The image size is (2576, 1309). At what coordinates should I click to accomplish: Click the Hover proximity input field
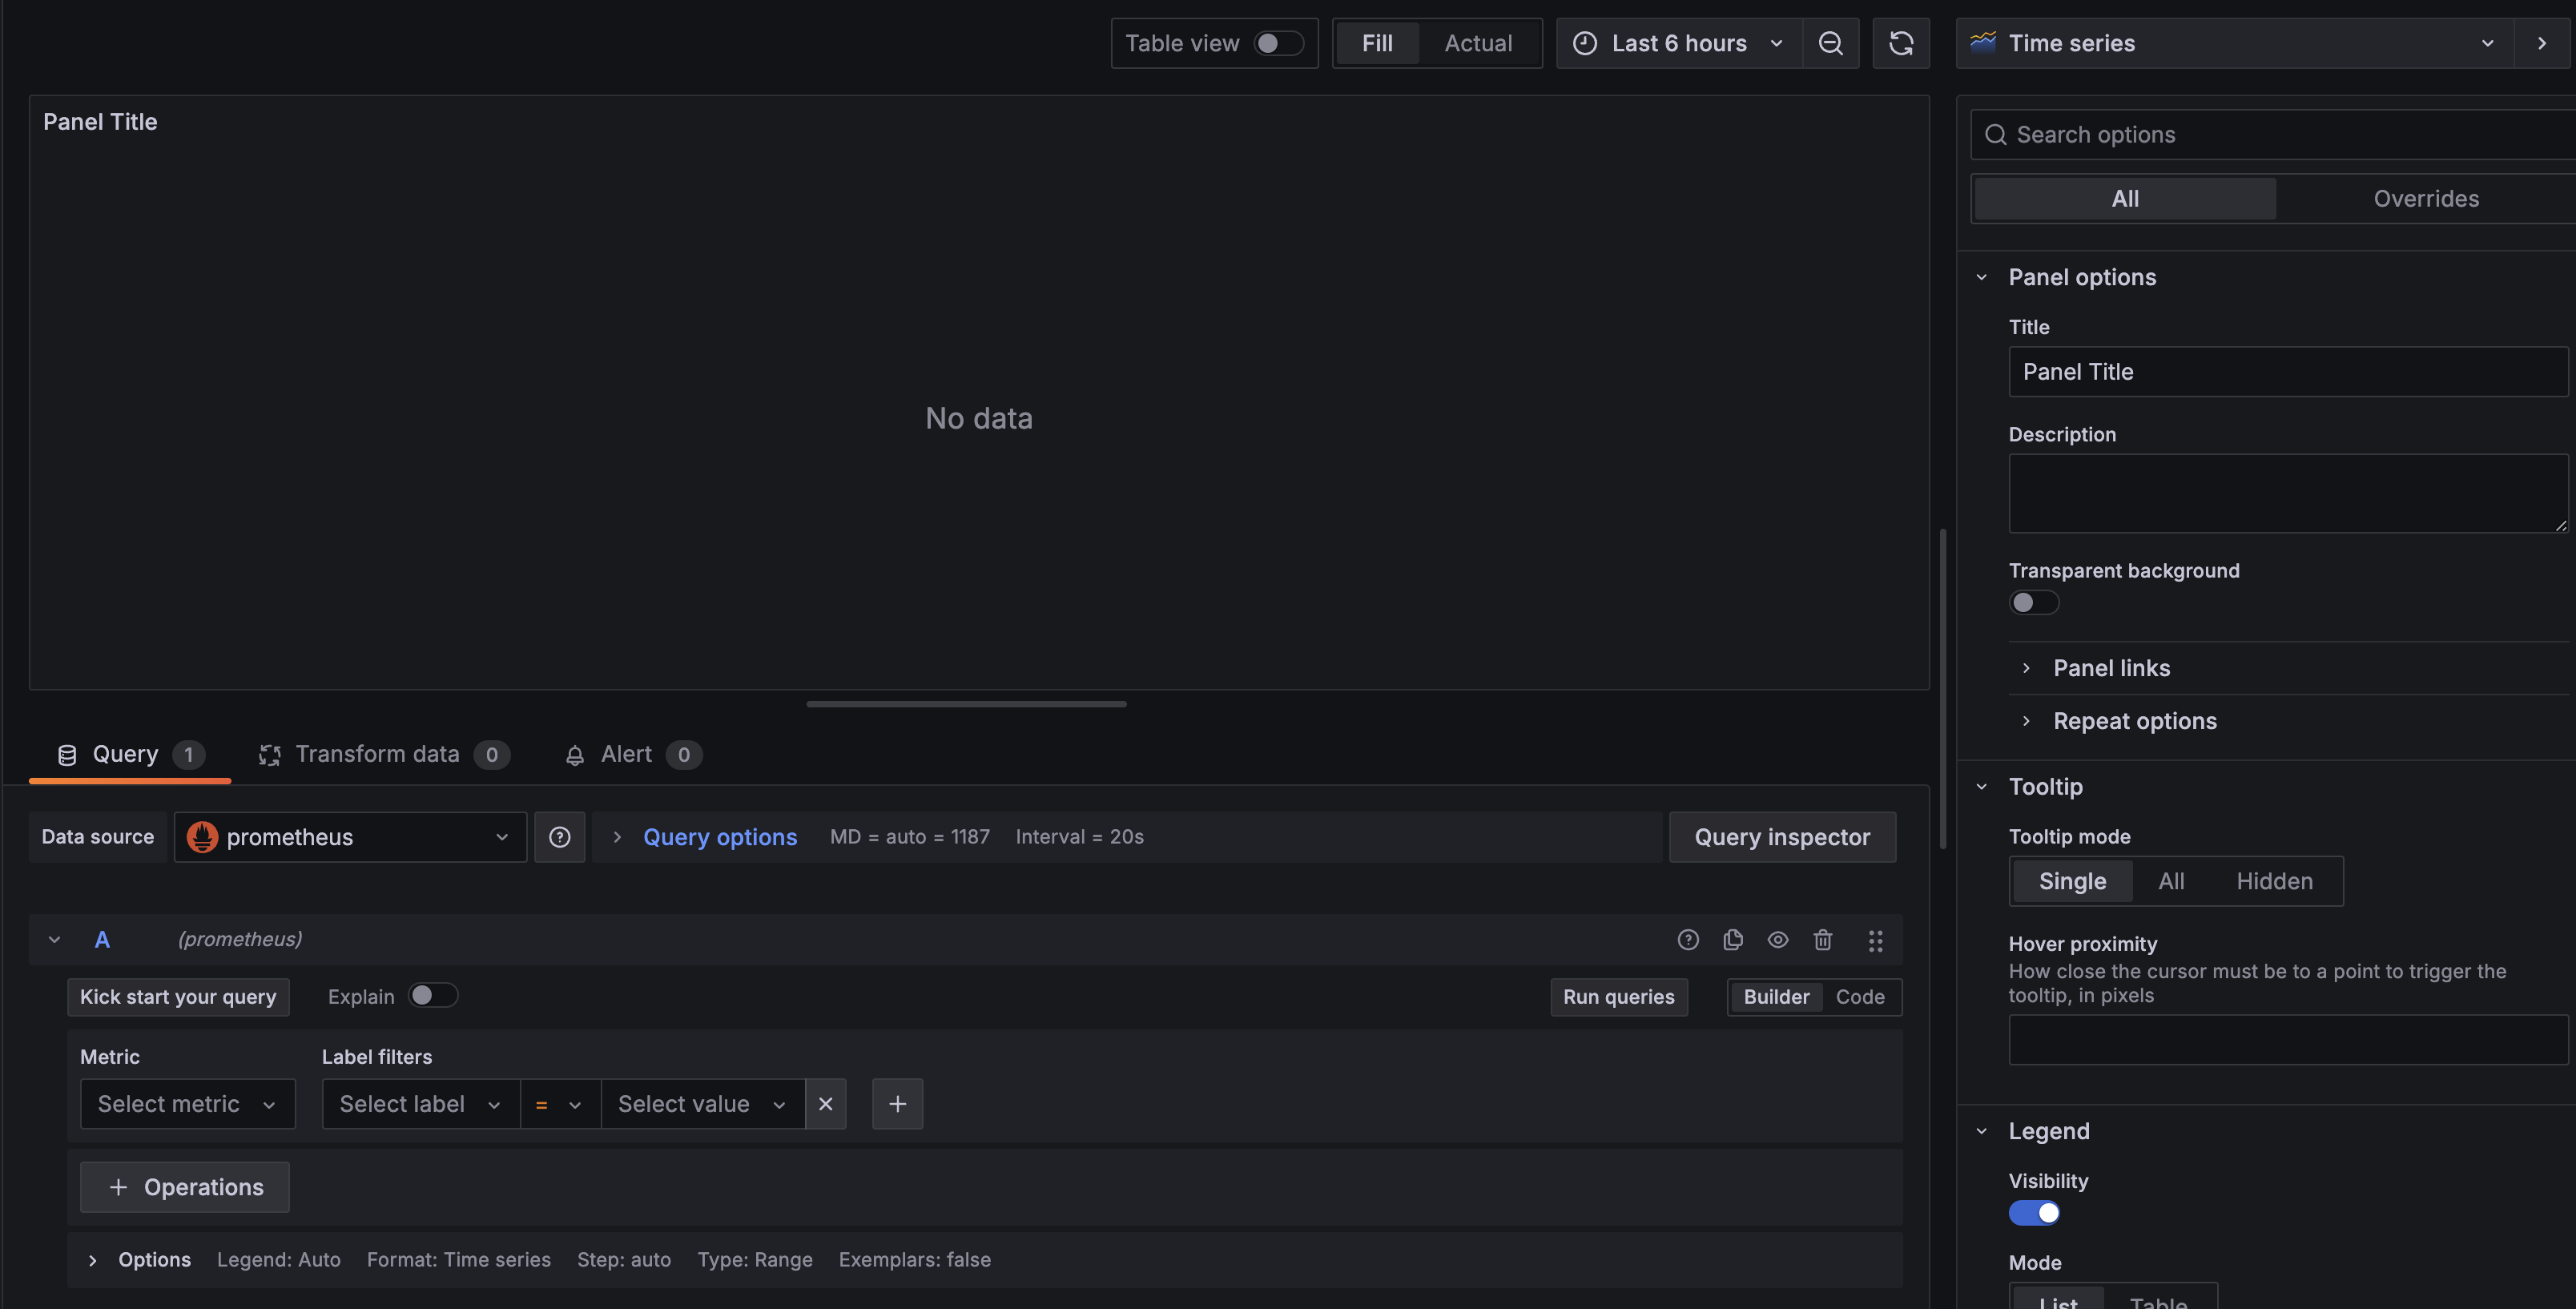pyautogui.click(x=2288, y=1040)
